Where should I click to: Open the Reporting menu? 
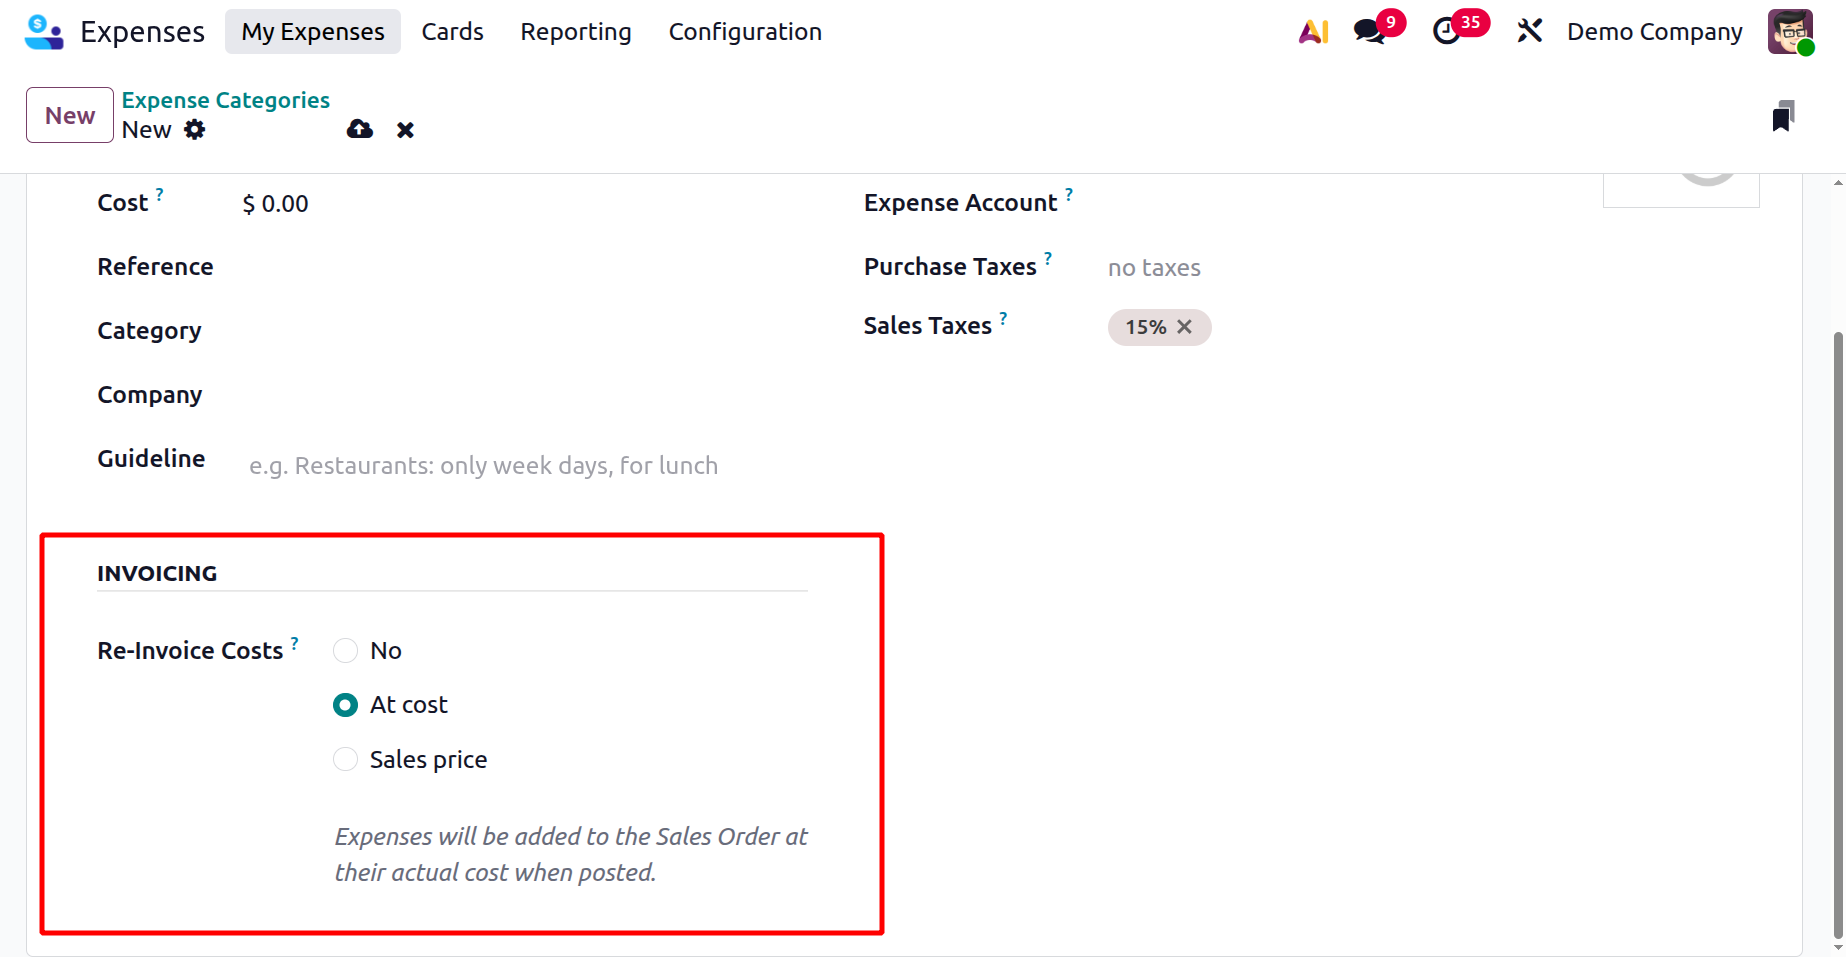point(576,32)
